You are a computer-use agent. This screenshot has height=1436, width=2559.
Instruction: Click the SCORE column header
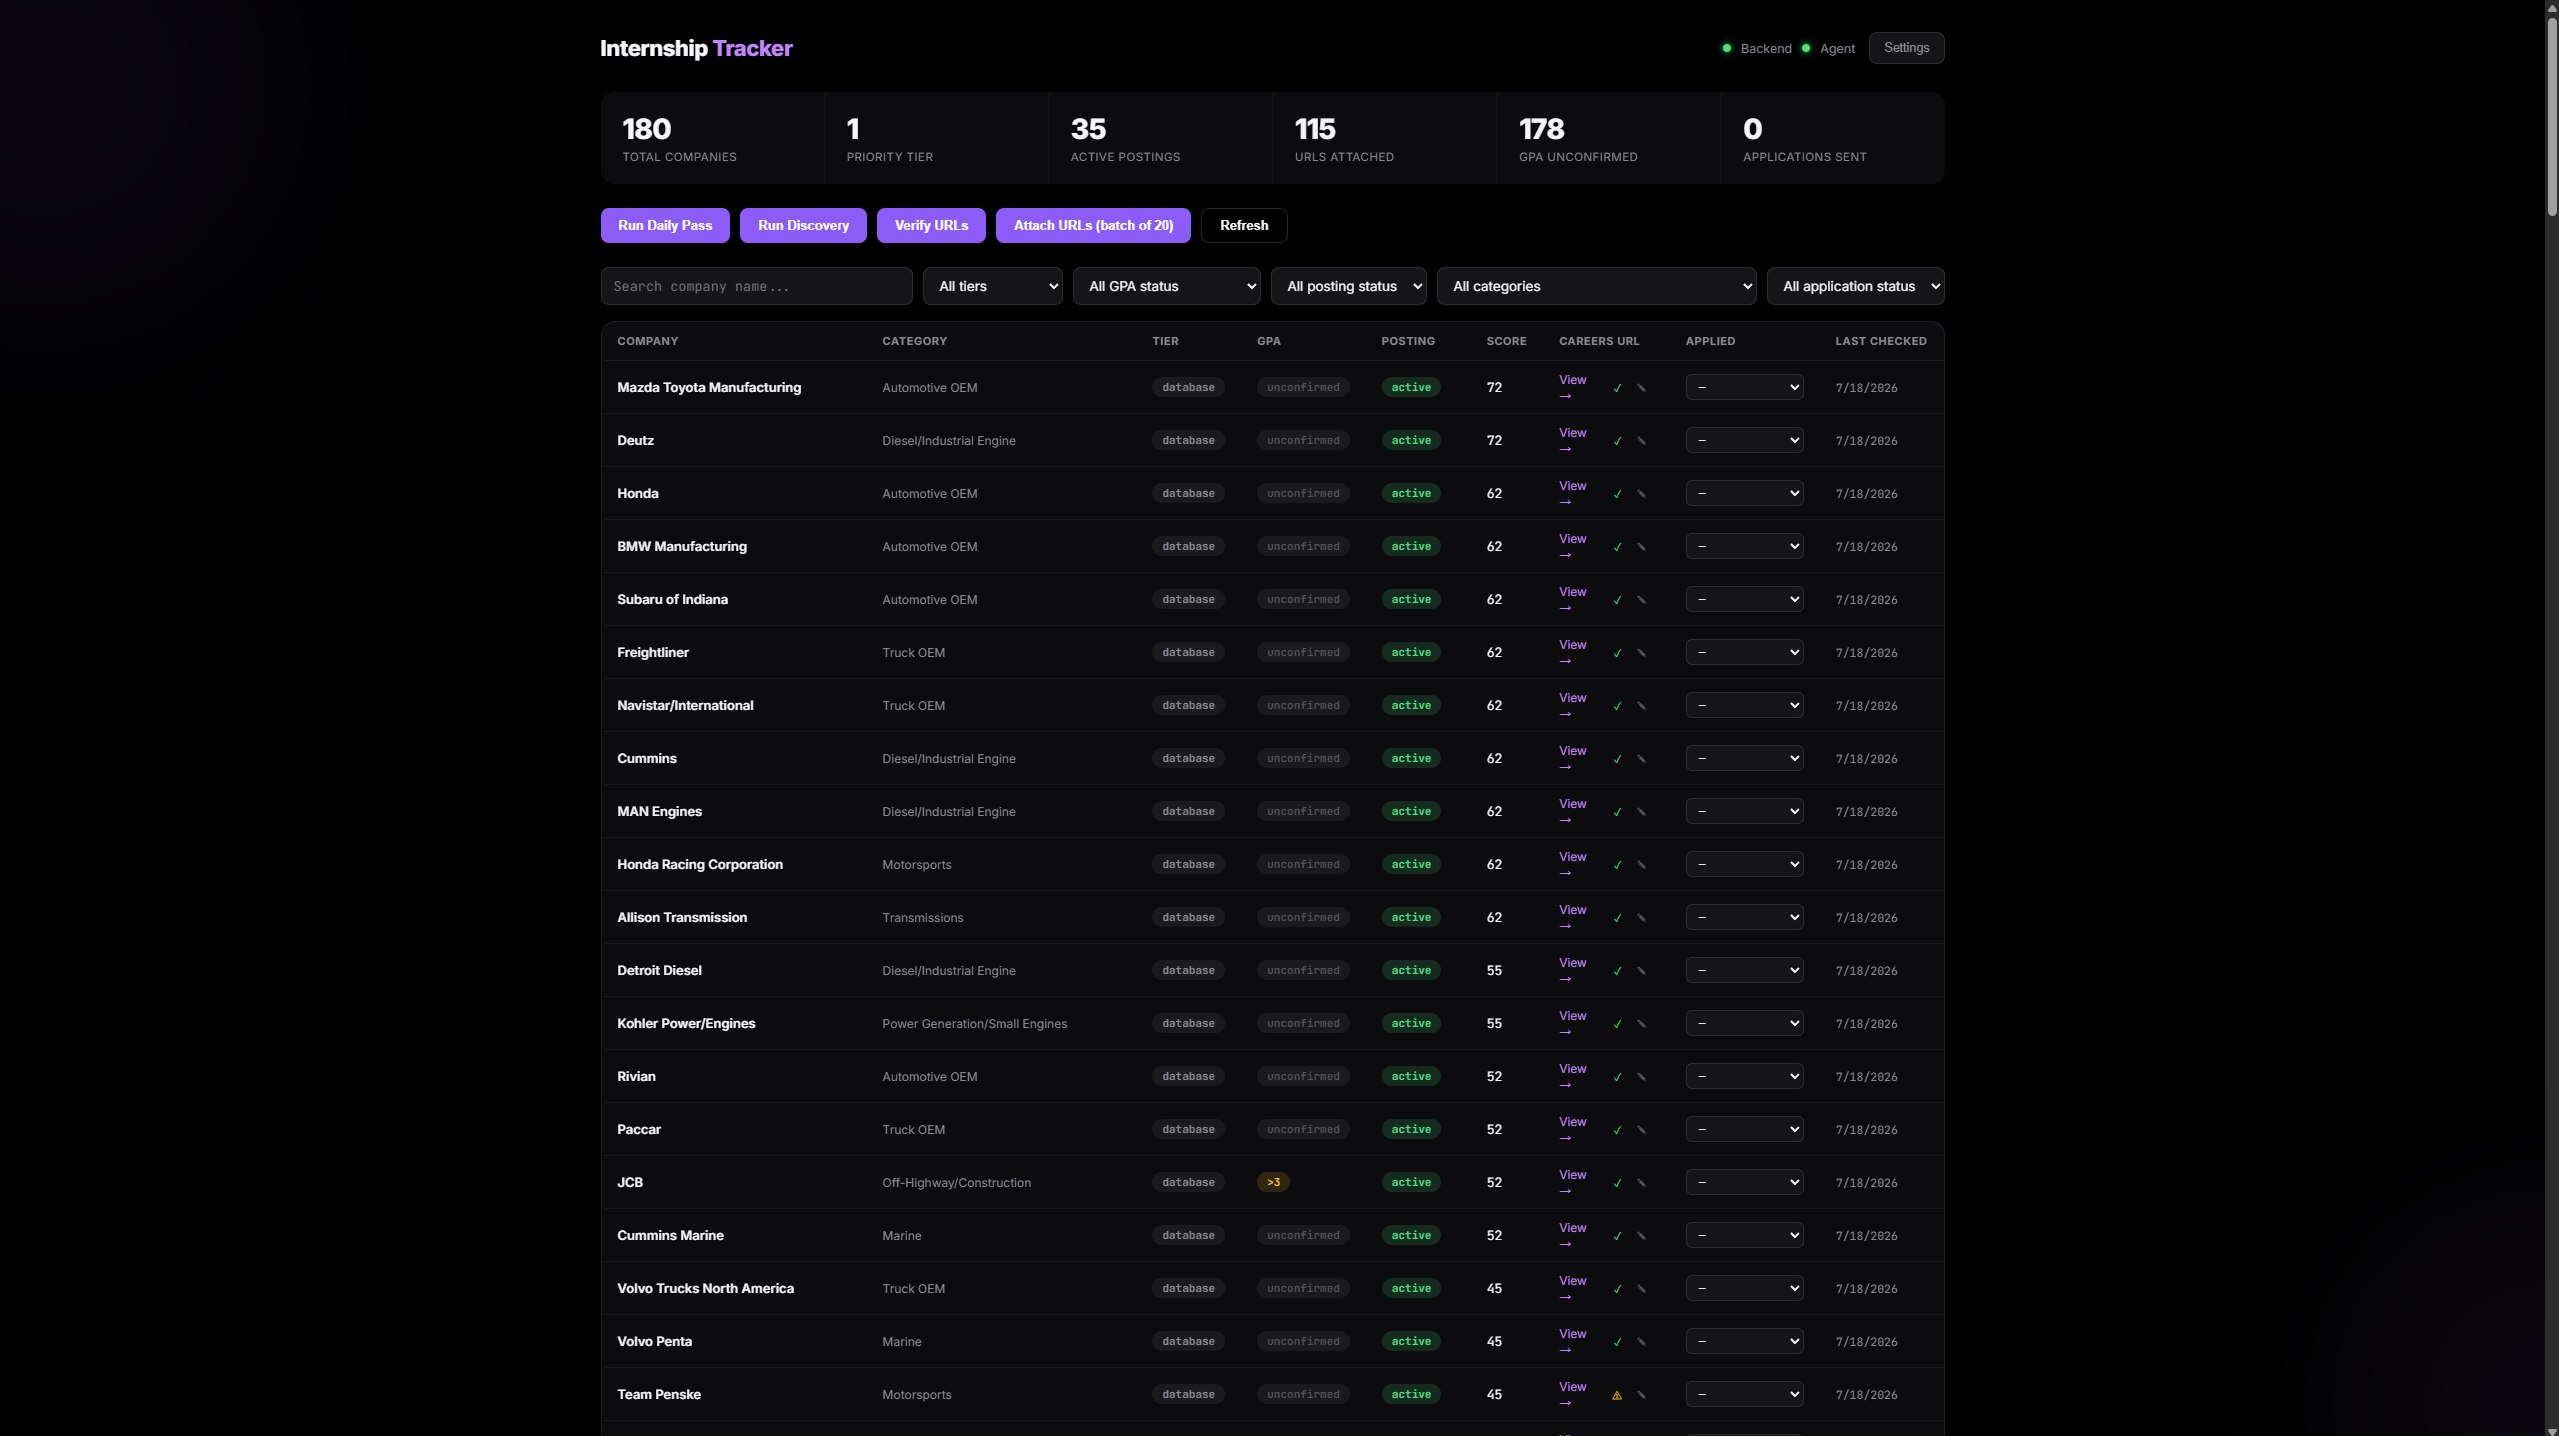click(x=1506, y=341)
